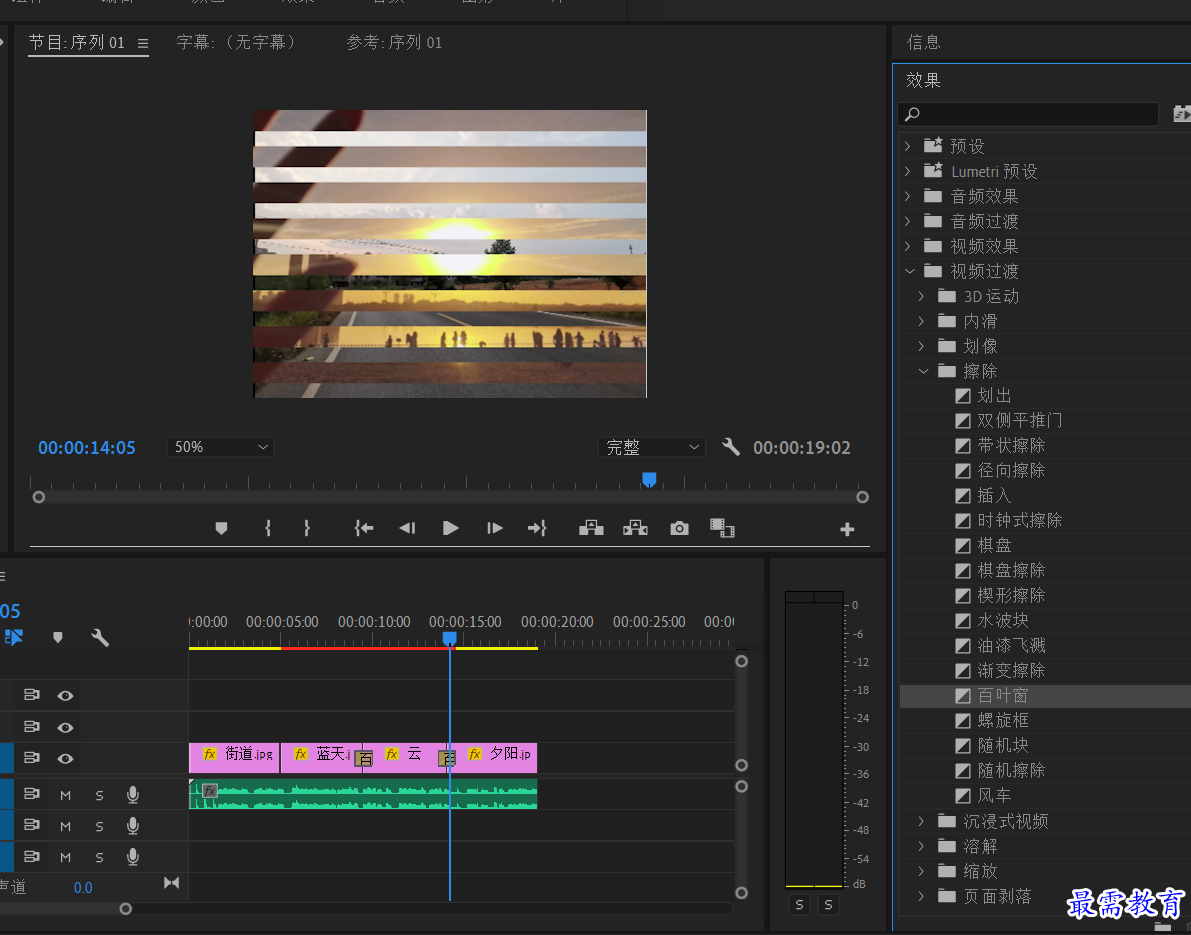1191x935 pixels.
Task: Click the go-to-end icon beside 声道 volume
Action: click(172, 883)
